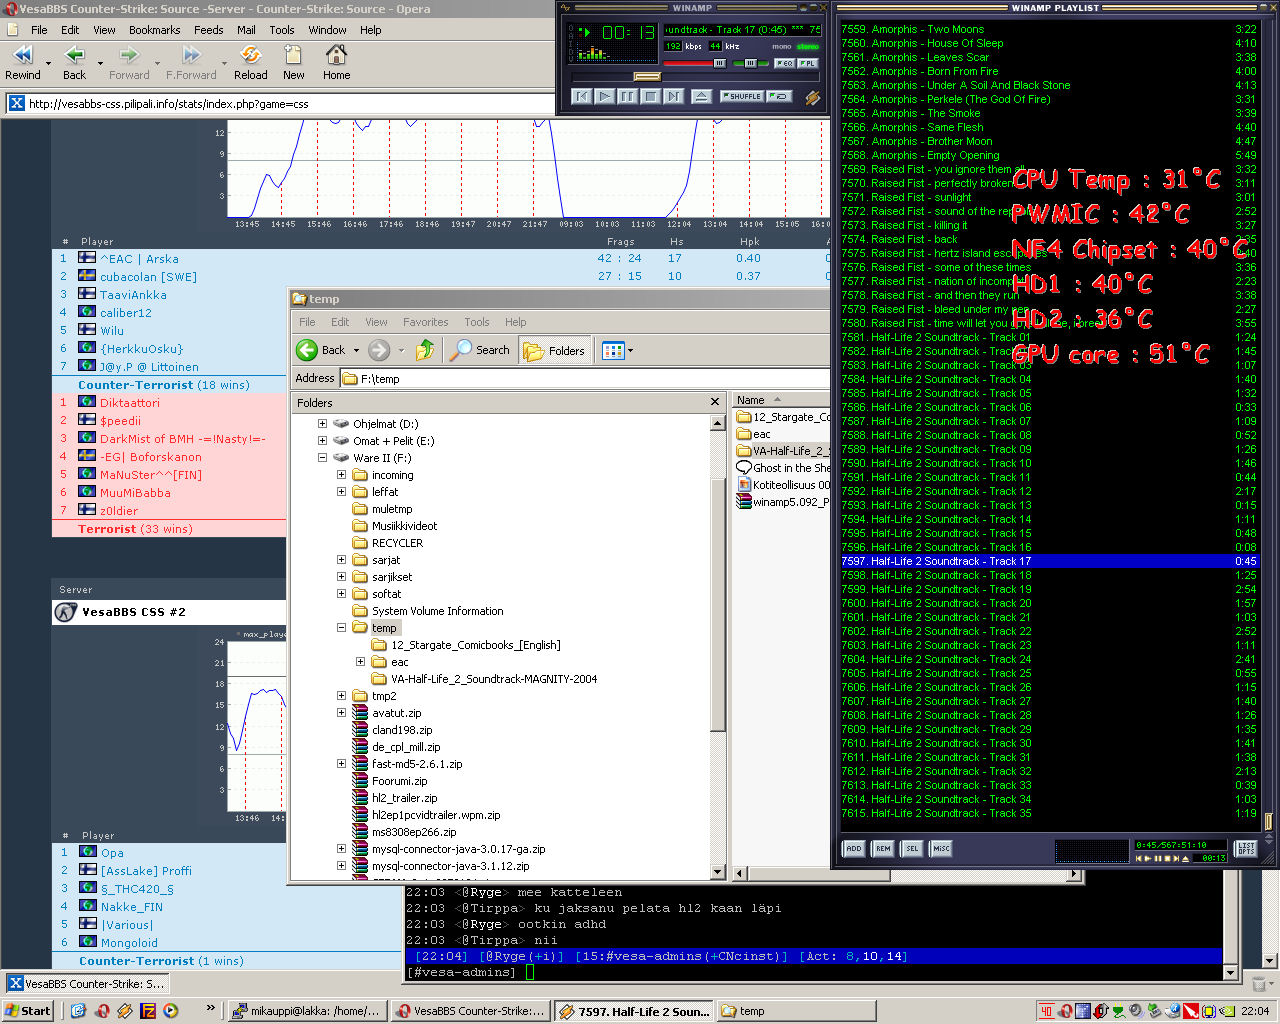Click MISC button in Winamp playlist
Image resolution: width=1280 pixels, height=1024 pixels.
tap(941, 848)
